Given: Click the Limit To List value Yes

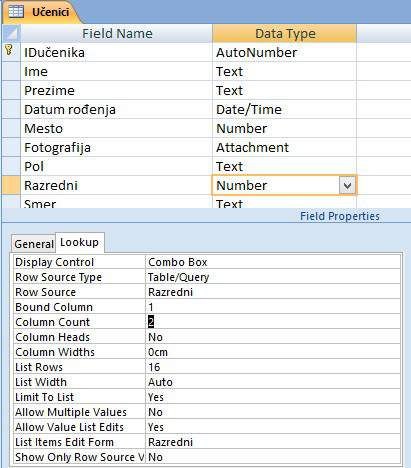Looking at the screenshot, I should pos(273,397).
